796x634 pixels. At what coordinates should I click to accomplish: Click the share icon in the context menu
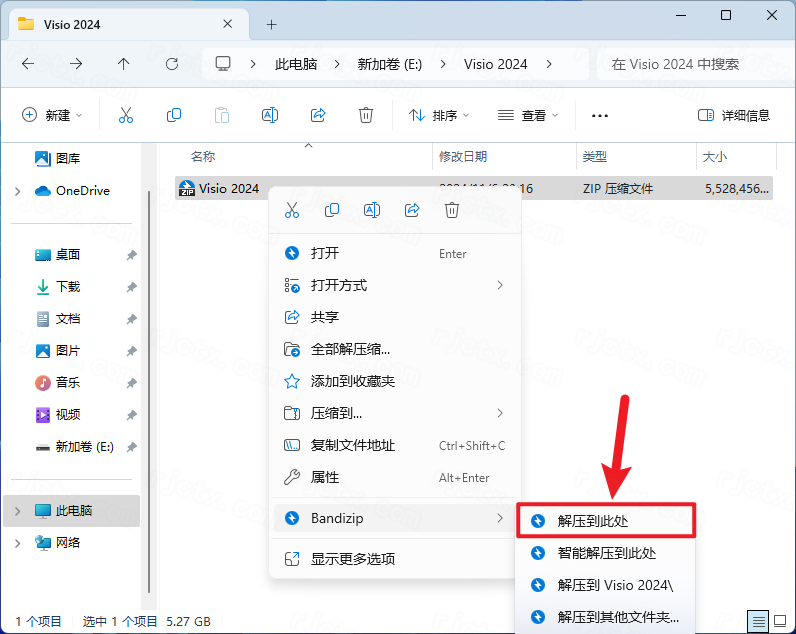pos(412,210)
